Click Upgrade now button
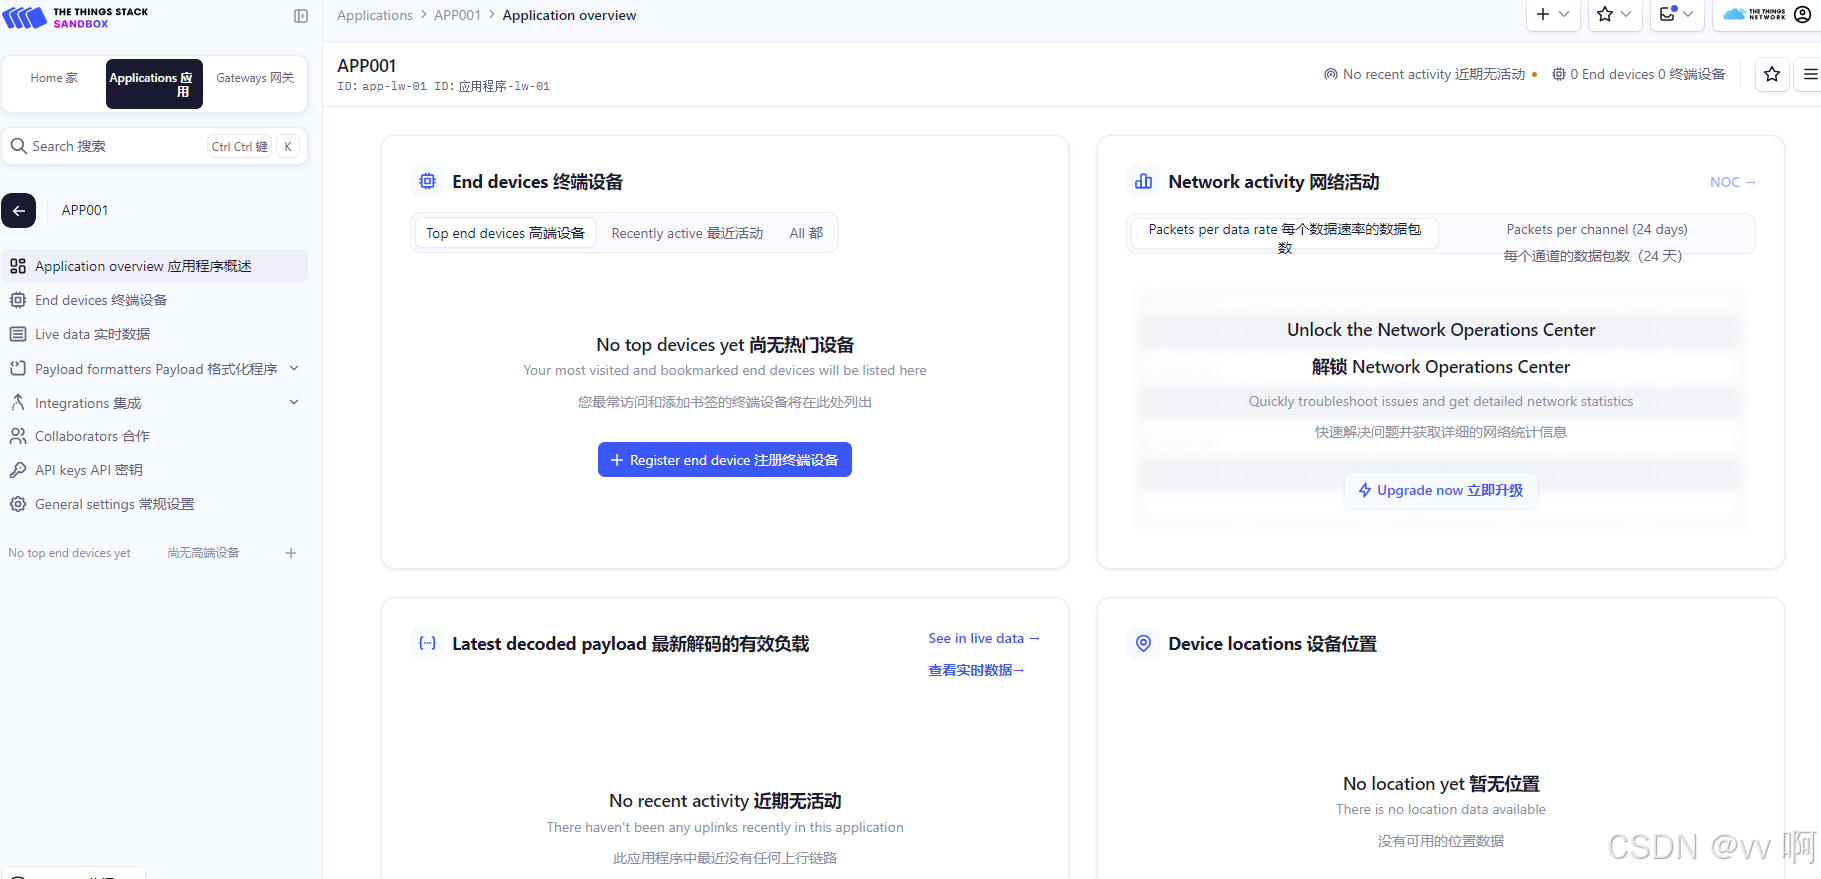This screenshot has height=879, width=1821. point(1441,490)
